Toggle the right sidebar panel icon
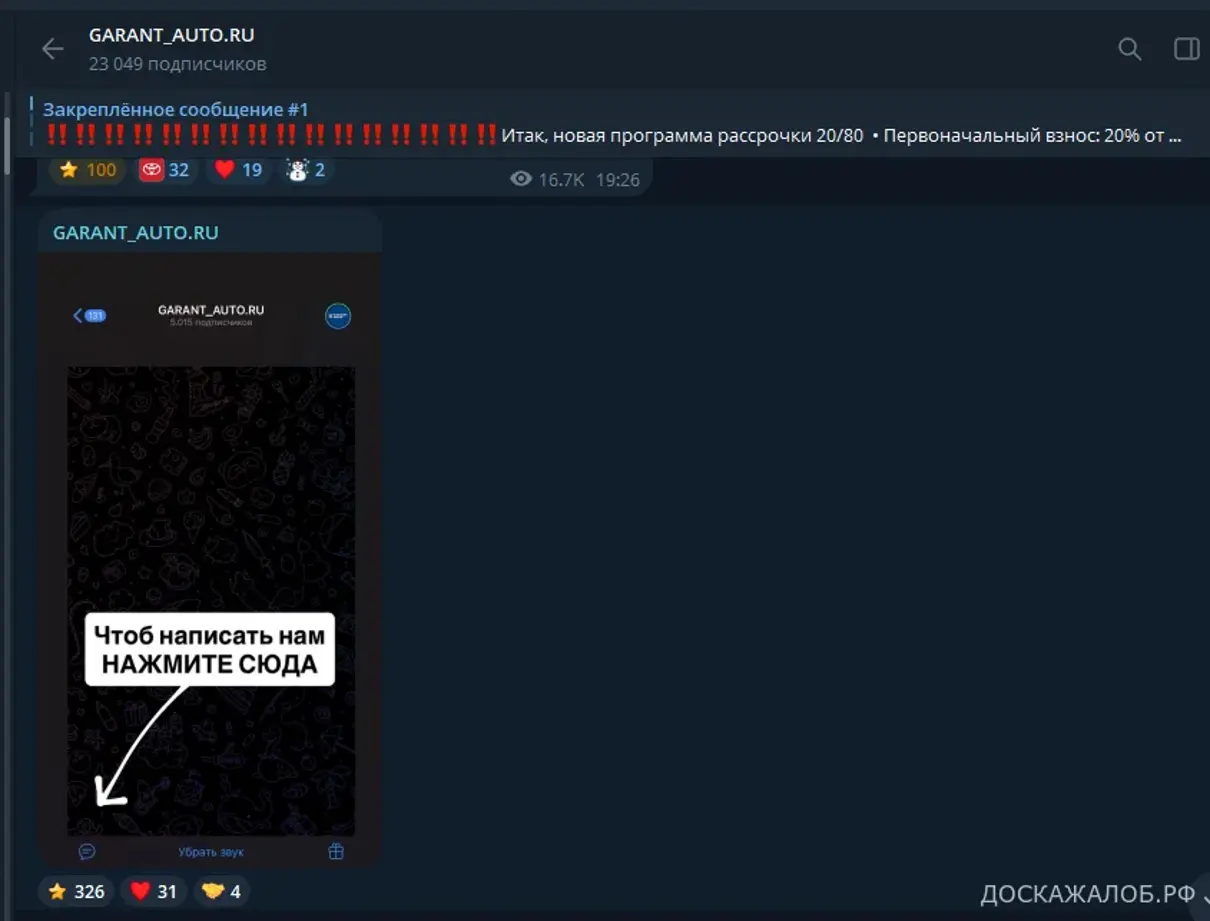The height and width of the screenshot is (921, 1210). (x=1186, y=49)
